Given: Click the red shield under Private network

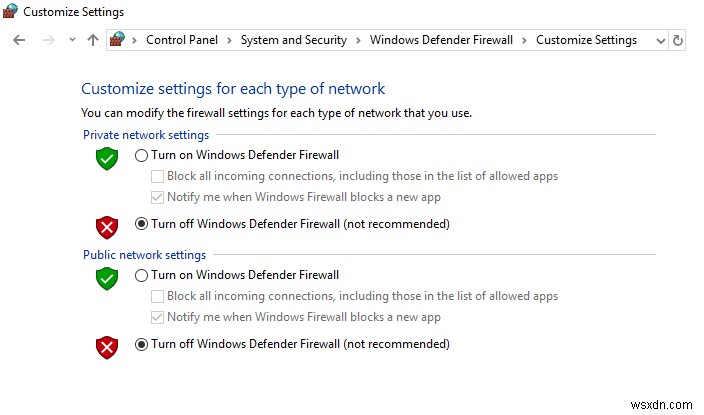Looking at the screenshot, I should point(107,227).
